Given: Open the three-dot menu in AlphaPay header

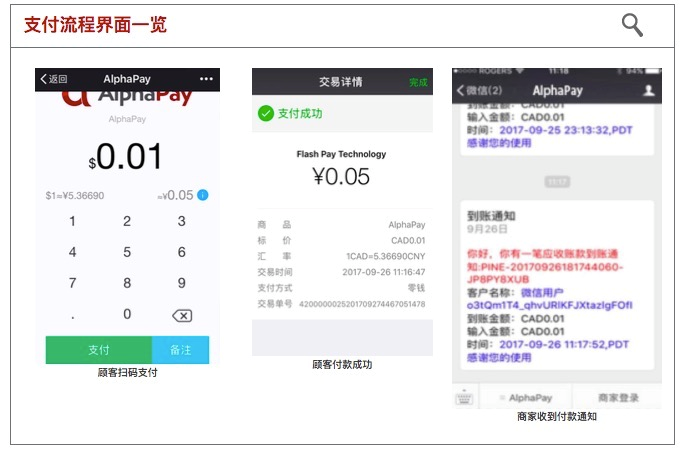Looking at the screenshot, I should 206,79.
